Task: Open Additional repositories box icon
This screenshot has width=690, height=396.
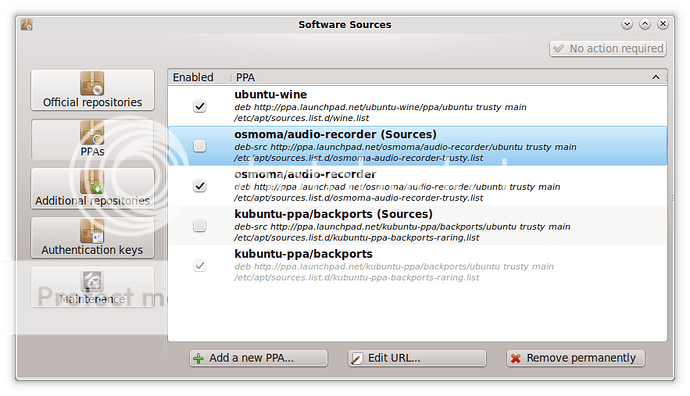Action: tap(92, 182)
